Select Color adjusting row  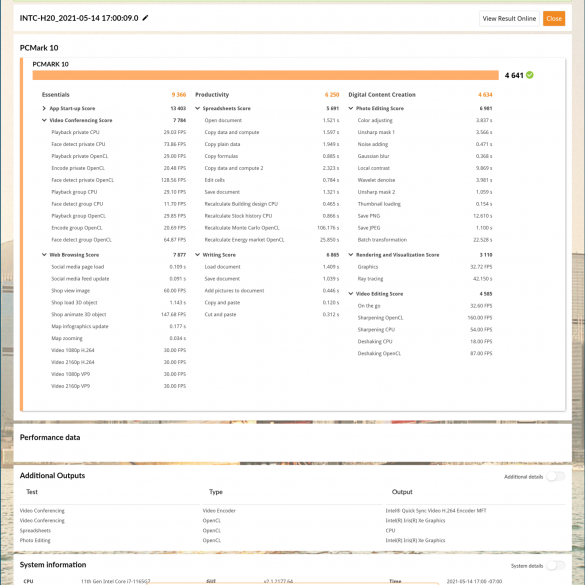point(425,120)
